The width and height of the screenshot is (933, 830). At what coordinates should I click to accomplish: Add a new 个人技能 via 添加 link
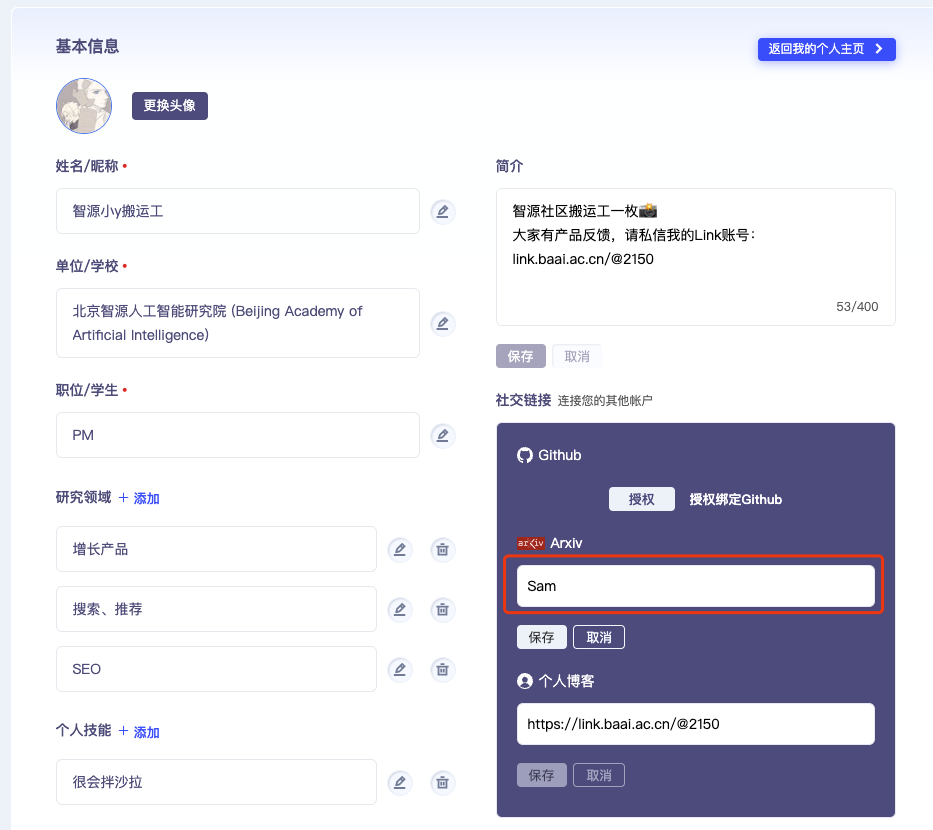[139, 732]
